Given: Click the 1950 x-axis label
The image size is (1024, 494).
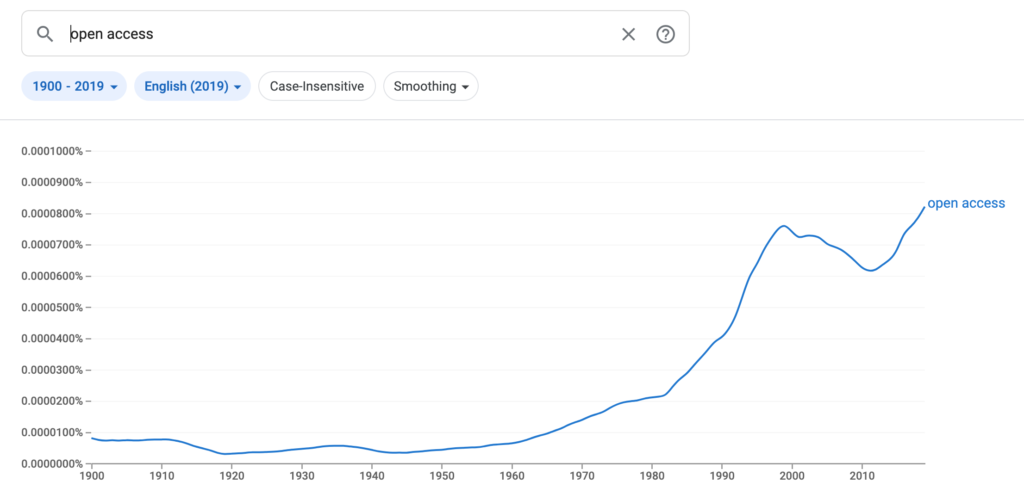Looking at the screenshot, I should pos(442,475).
